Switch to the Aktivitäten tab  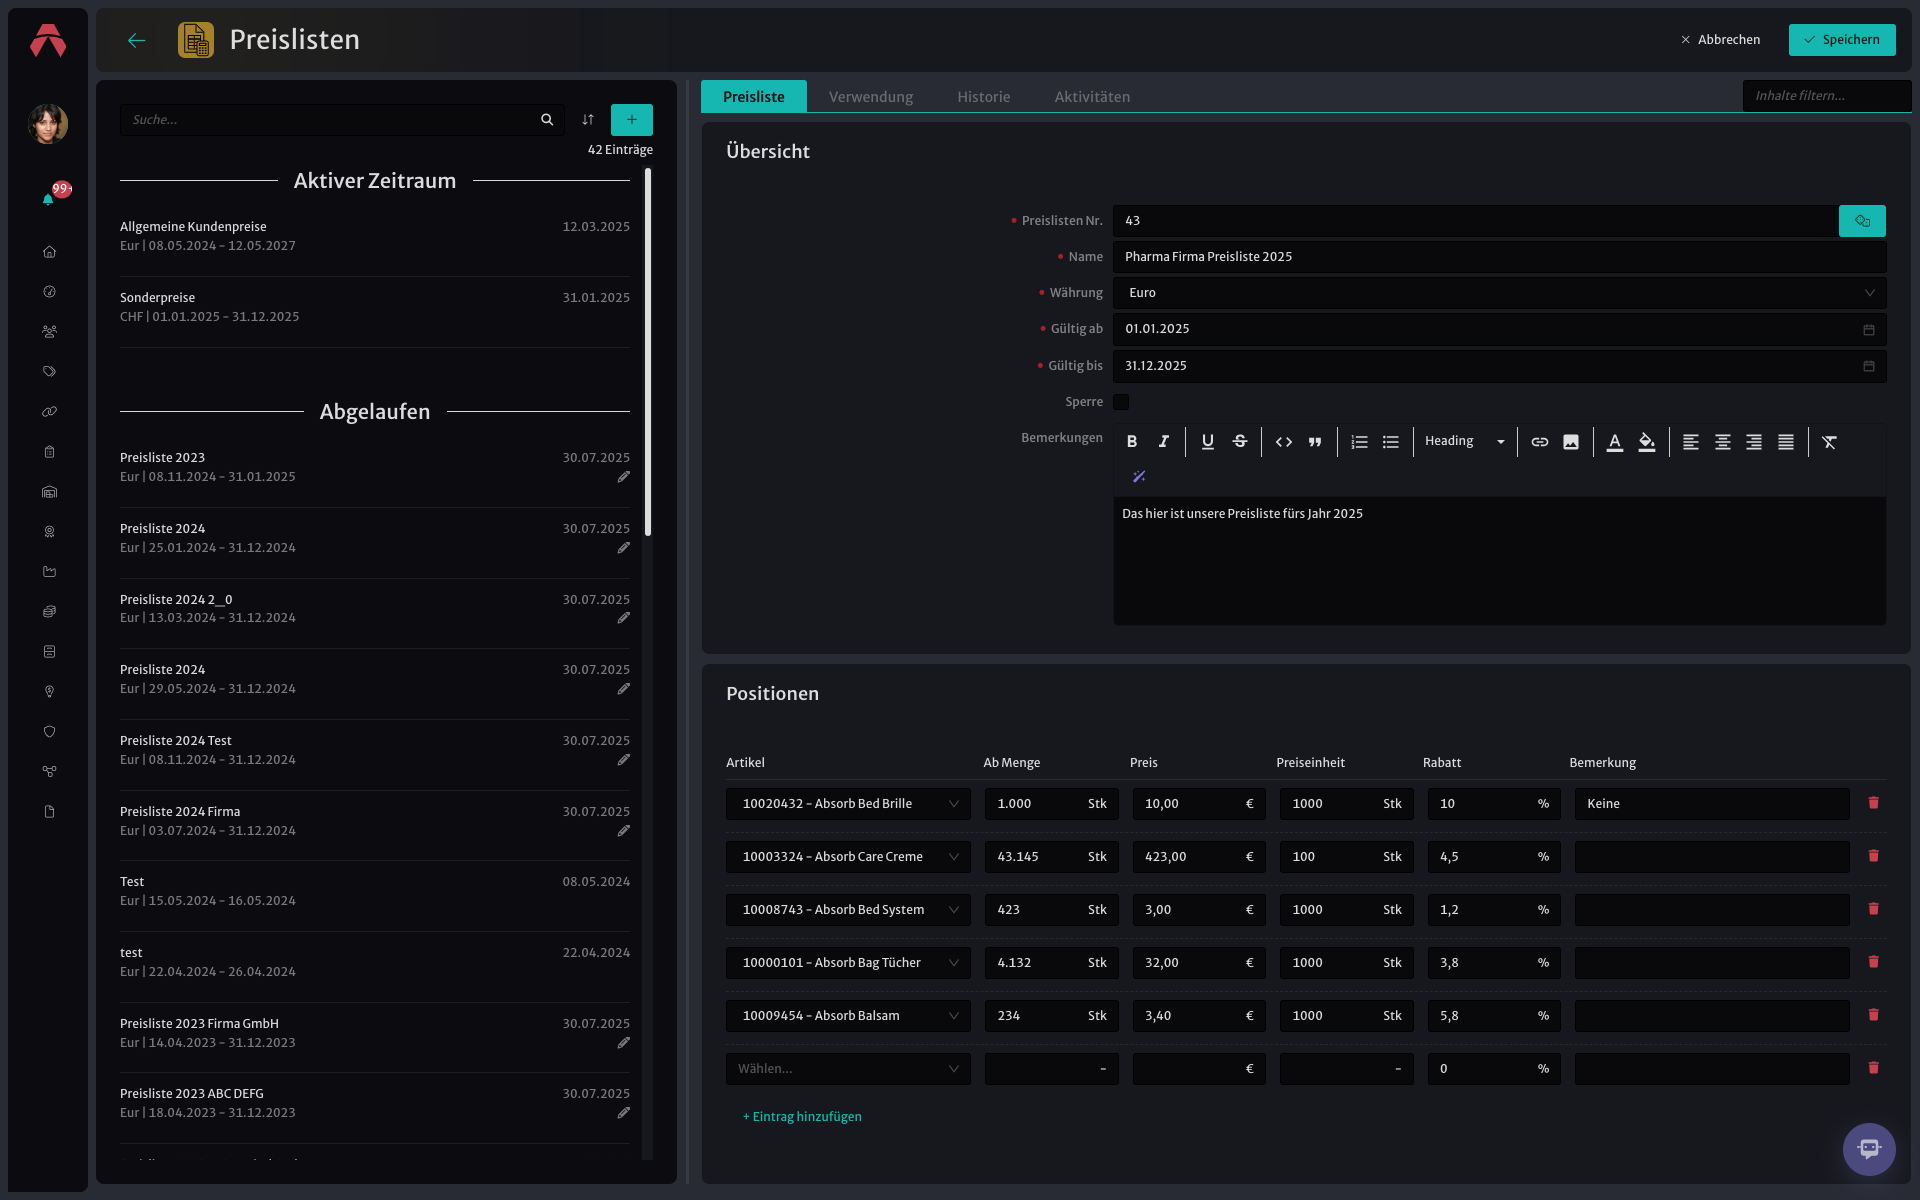click(x=1092, y=97)
